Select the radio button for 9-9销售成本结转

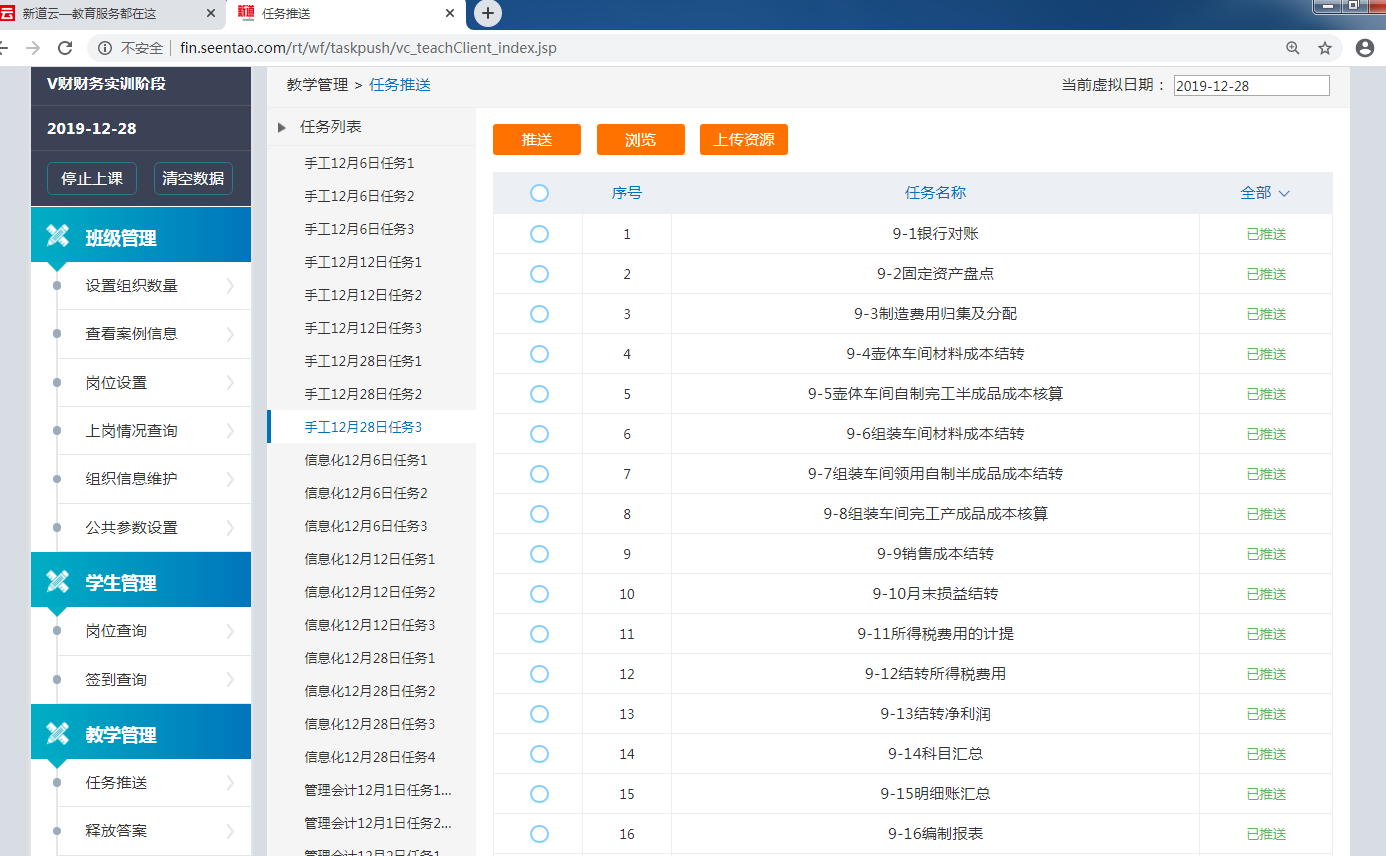539,553
